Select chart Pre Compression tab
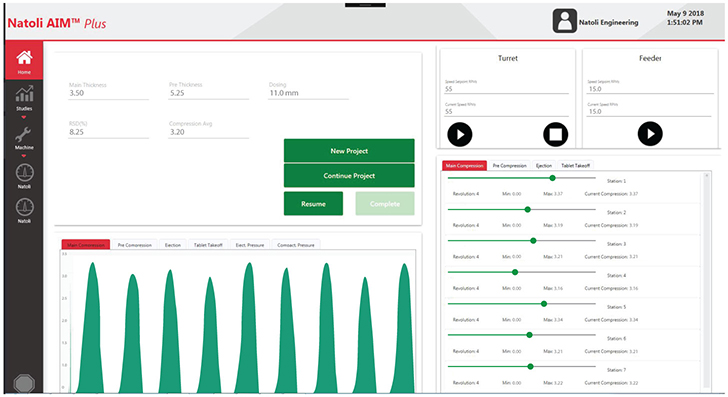 (135, 245)
